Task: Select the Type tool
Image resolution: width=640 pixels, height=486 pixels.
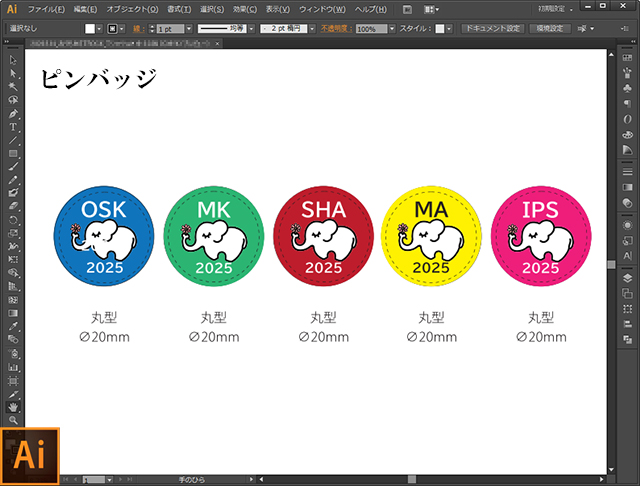Action: pos(13,127)
